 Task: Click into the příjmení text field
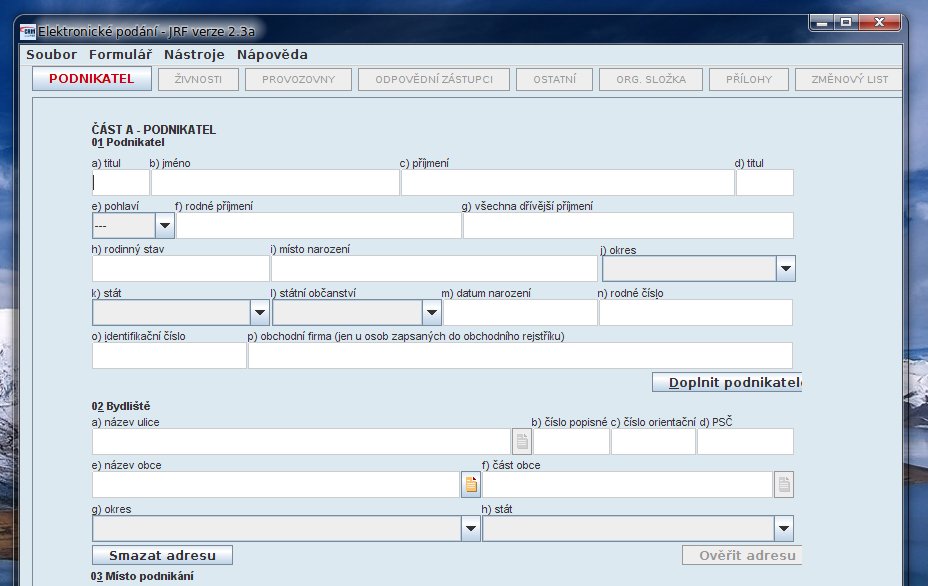click(x=567, y=183)
